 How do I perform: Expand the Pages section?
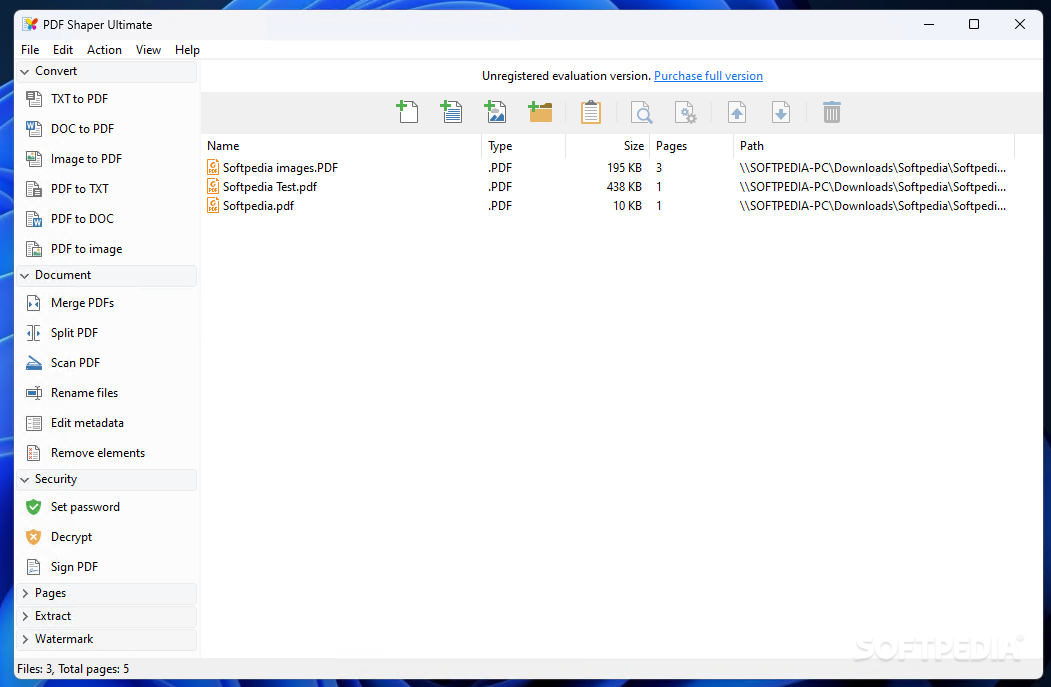pos(106,593)
